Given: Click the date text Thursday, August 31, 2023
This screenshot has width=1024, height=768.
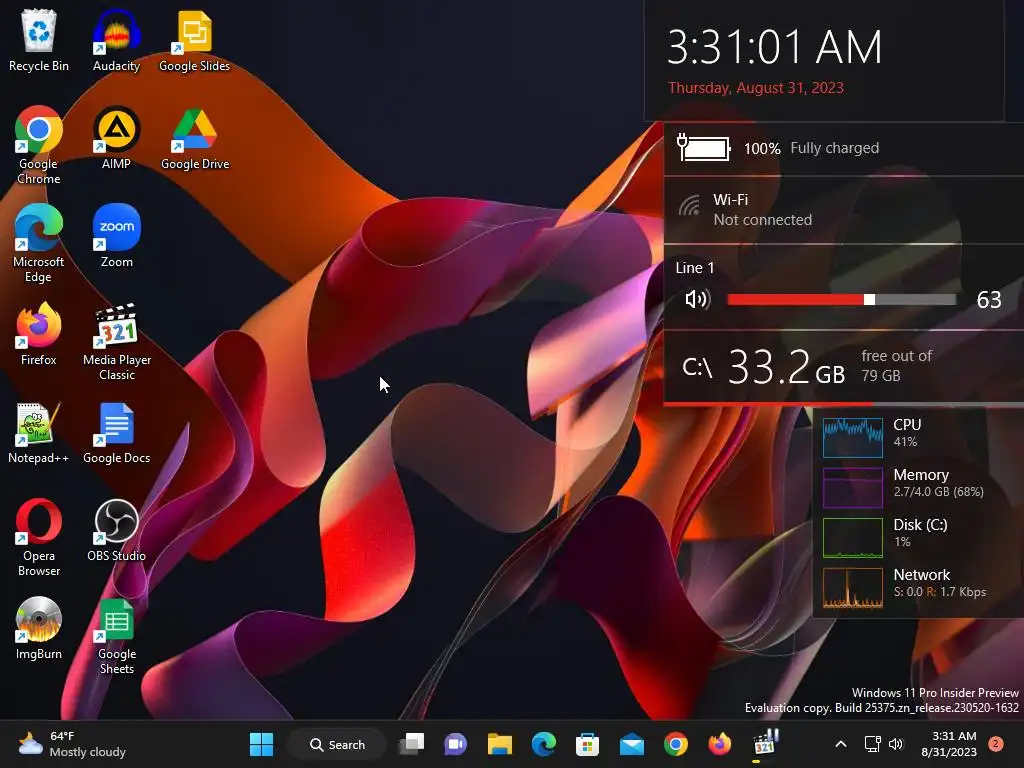Looking at the screenshot, I should pyautogui.click(x=756, y=88).
